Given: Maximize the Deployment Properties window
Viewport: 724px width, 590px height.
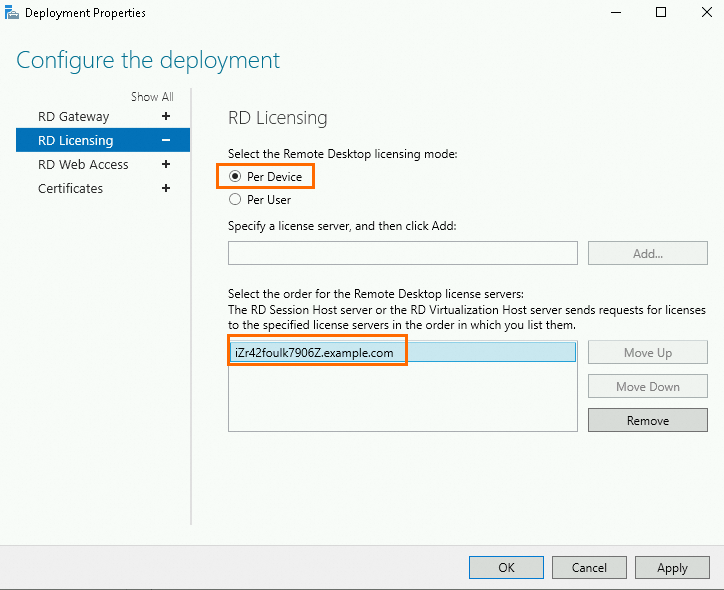Looking at the screenshot, I should (x=661, y=12).
